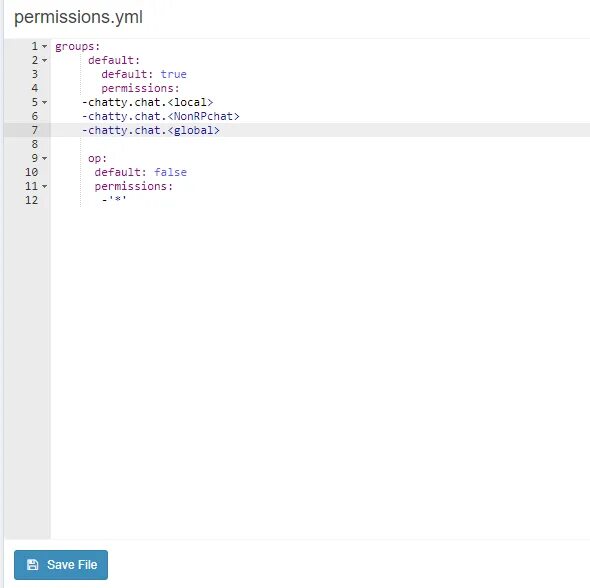
Task: Click the op: key text
Action: pyautogui.click(x=97, y=158)
